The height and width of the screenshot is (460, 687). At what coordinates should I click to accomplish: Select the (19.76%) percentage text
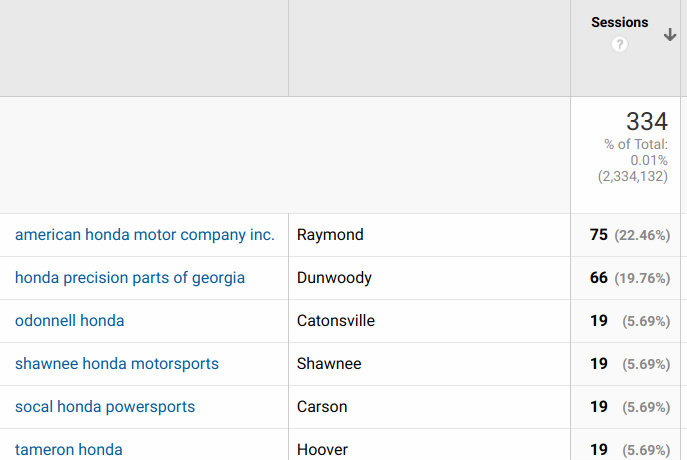click(x=642, y=278)
